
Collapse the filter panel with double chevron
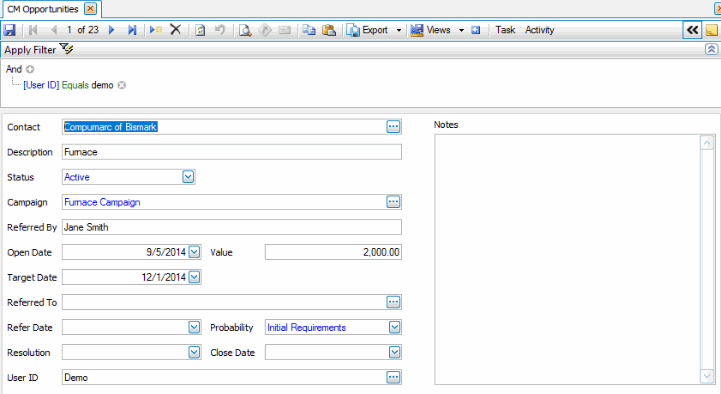pyautogui.click(x=711, y=49)
